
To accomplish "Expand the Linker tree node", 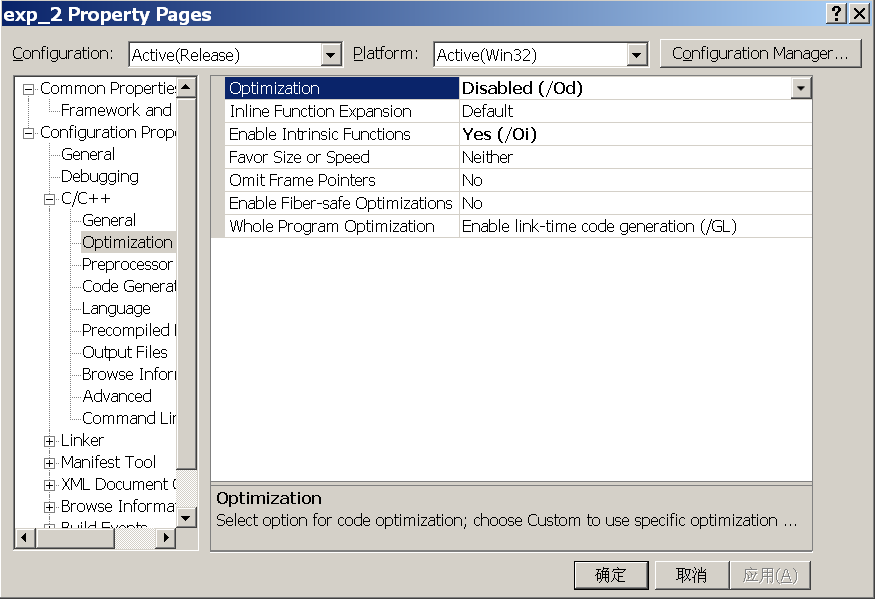I will (50, 441).
